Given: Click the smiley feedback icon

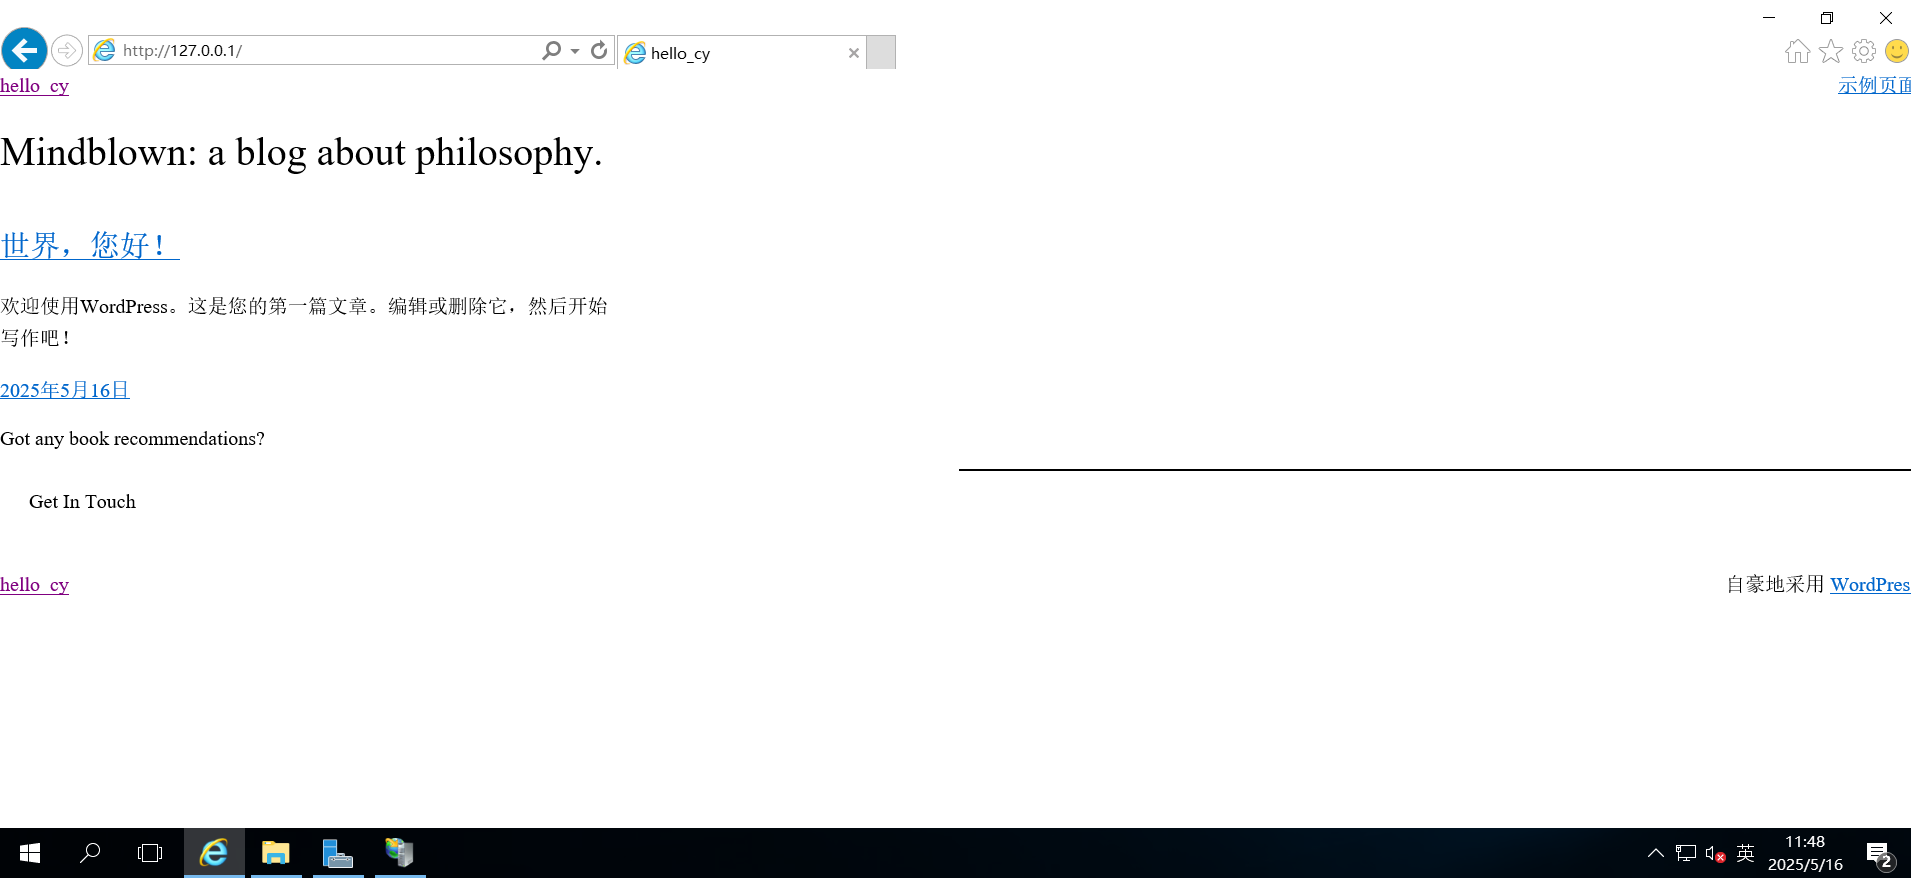Looking at the screenshot, I should click(1896, 51).
